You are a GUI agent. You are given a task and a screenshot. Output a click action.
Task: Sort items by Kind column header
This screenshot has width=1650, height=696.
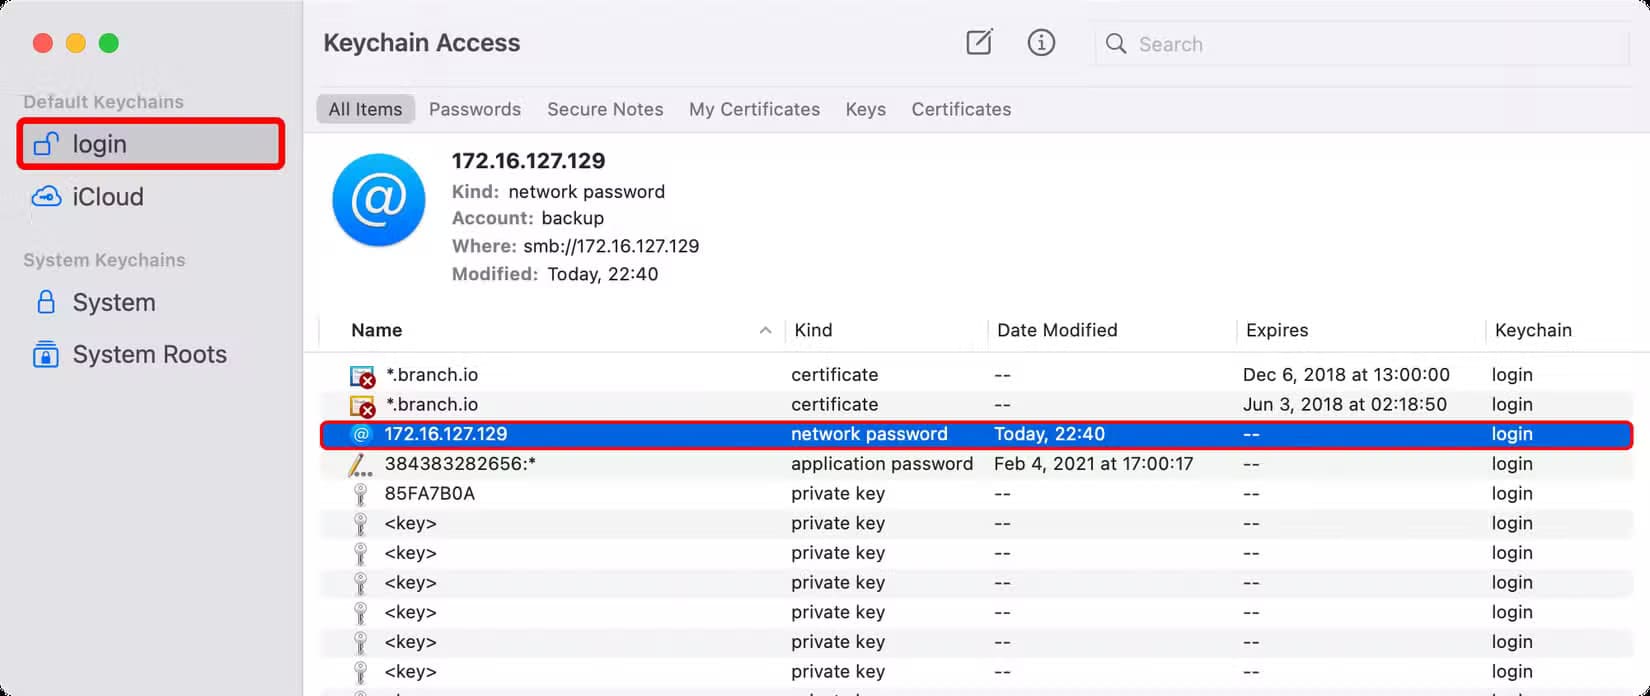click(x=813, y=330)
